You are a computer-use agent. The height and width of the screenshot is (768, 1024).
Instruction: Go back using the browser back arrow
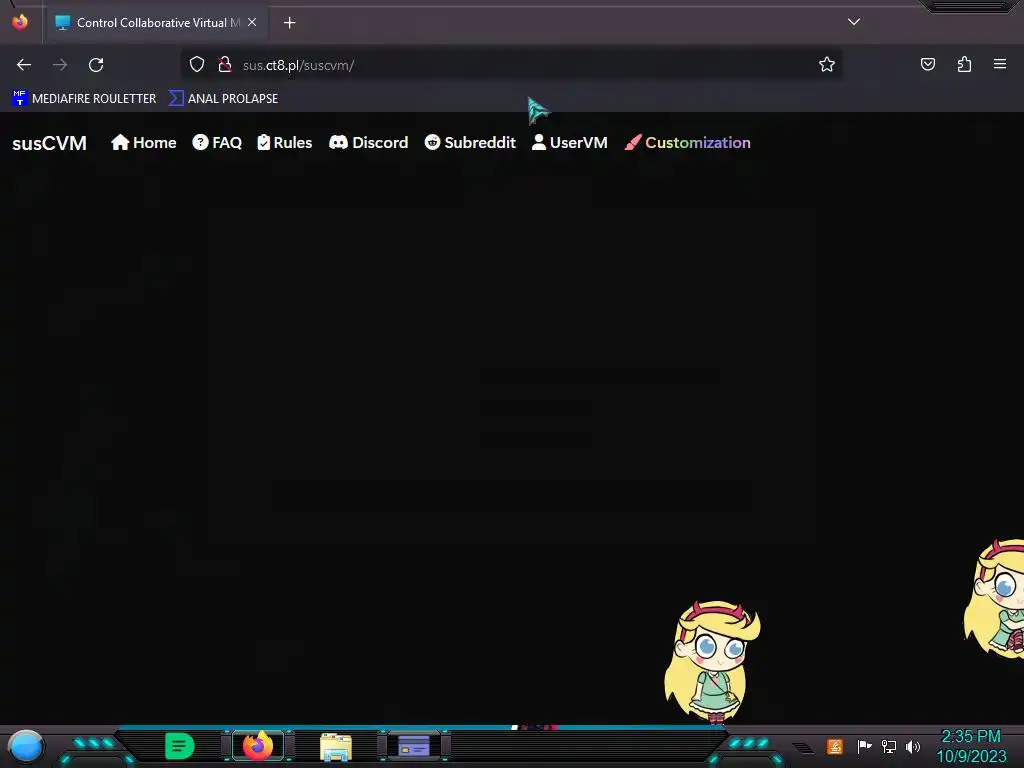coord(24,65)
